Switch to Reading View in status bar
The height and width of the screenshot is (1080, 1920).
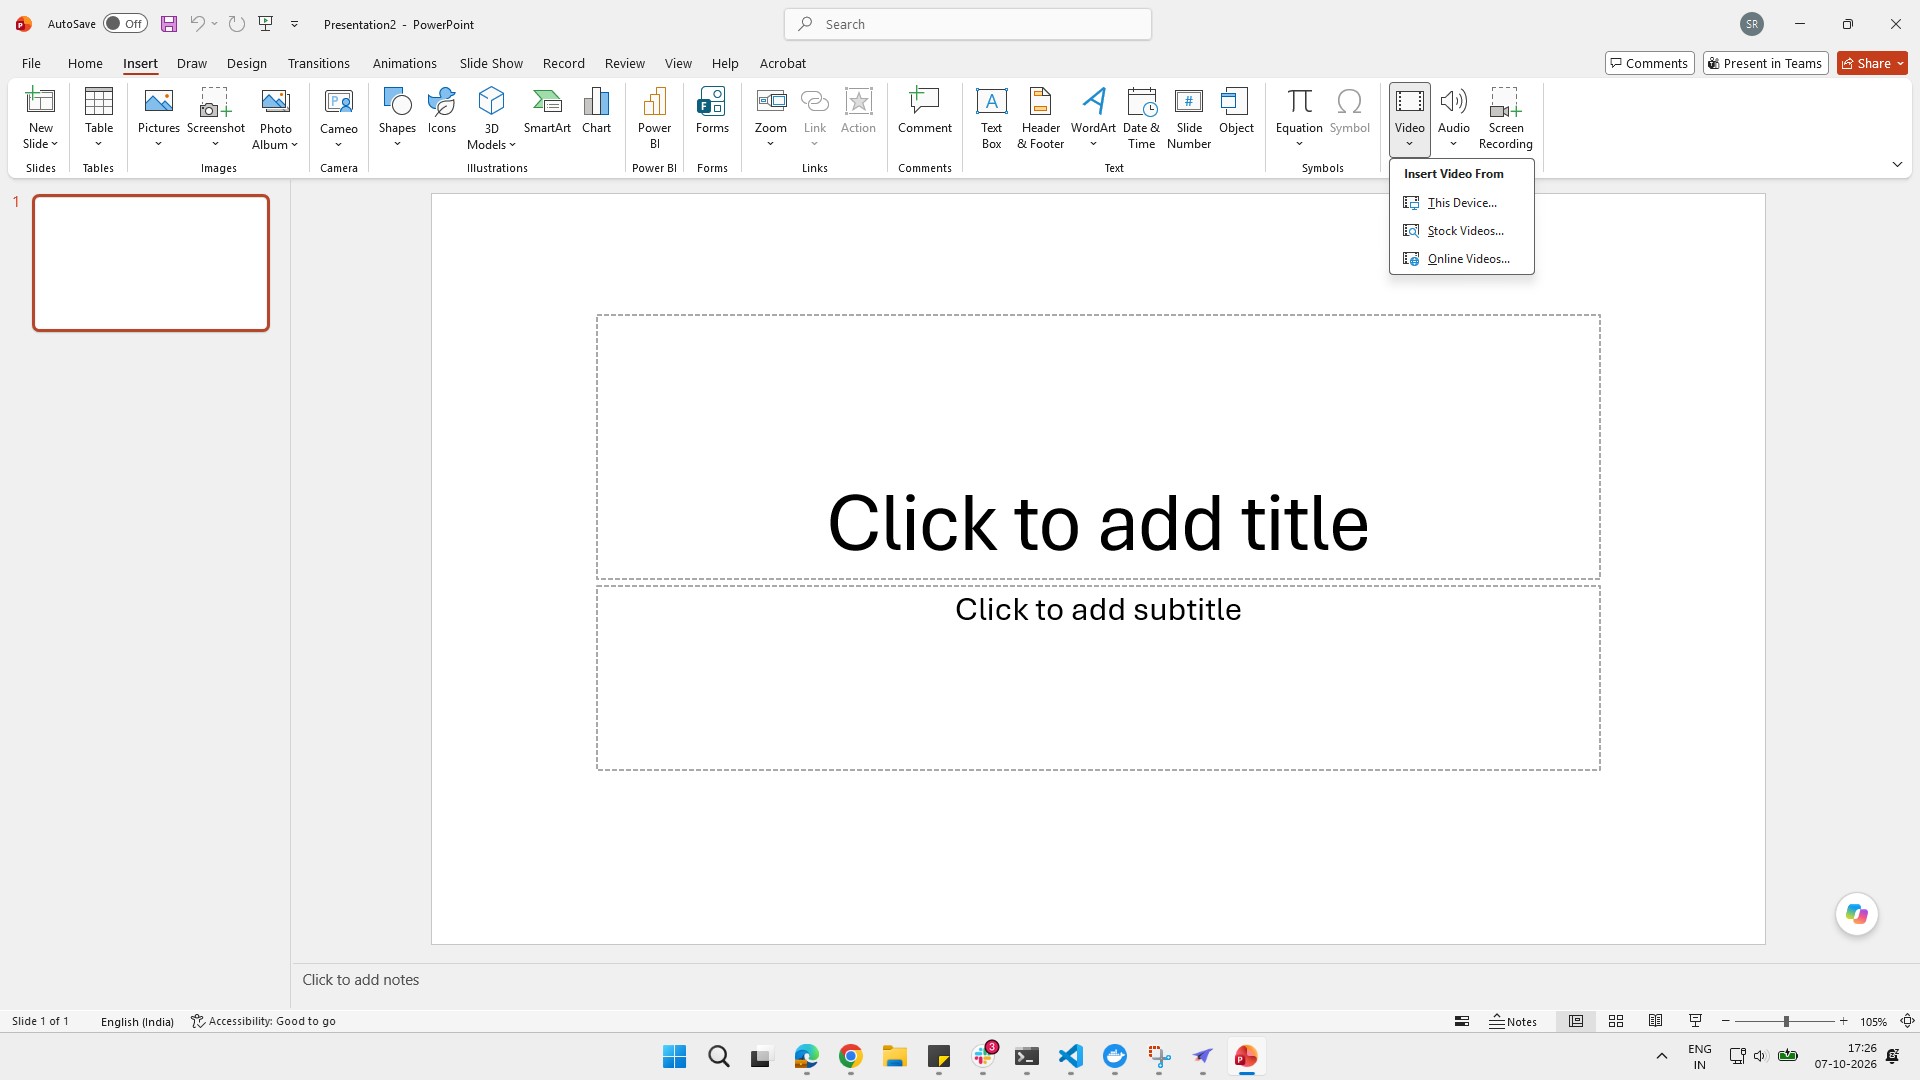[1656, 1021]
